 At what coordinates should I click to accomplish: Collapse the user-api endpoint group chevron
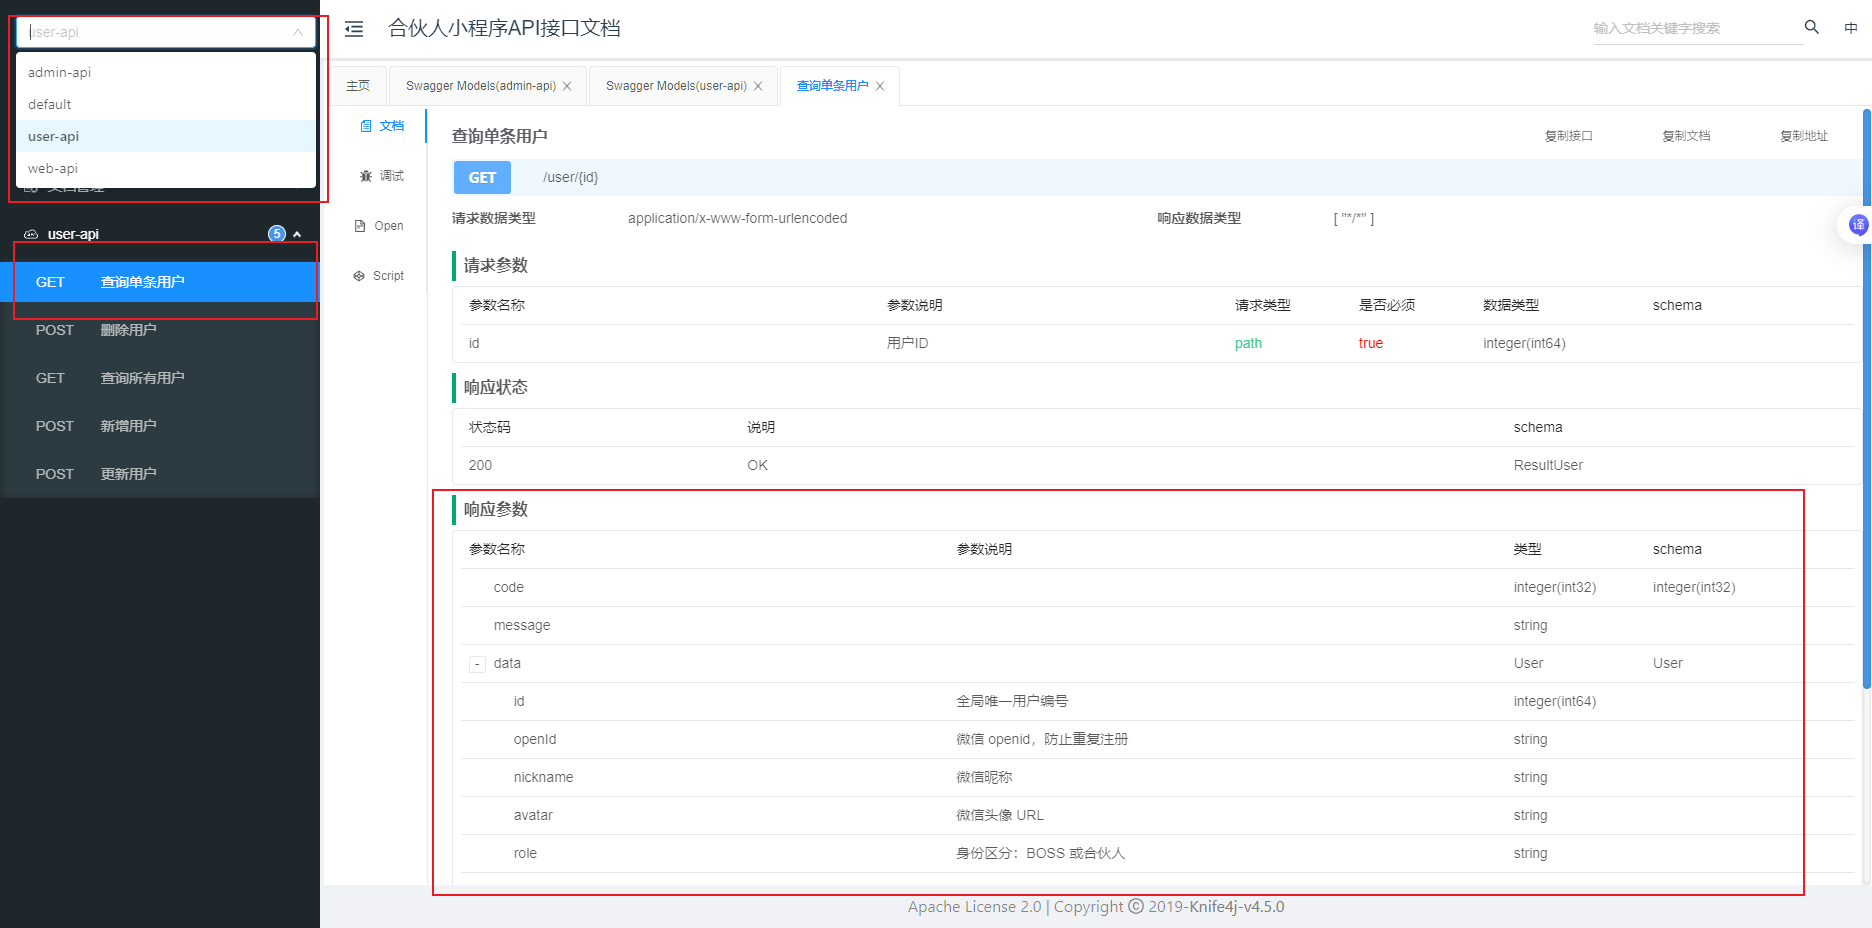pos(297,233)
